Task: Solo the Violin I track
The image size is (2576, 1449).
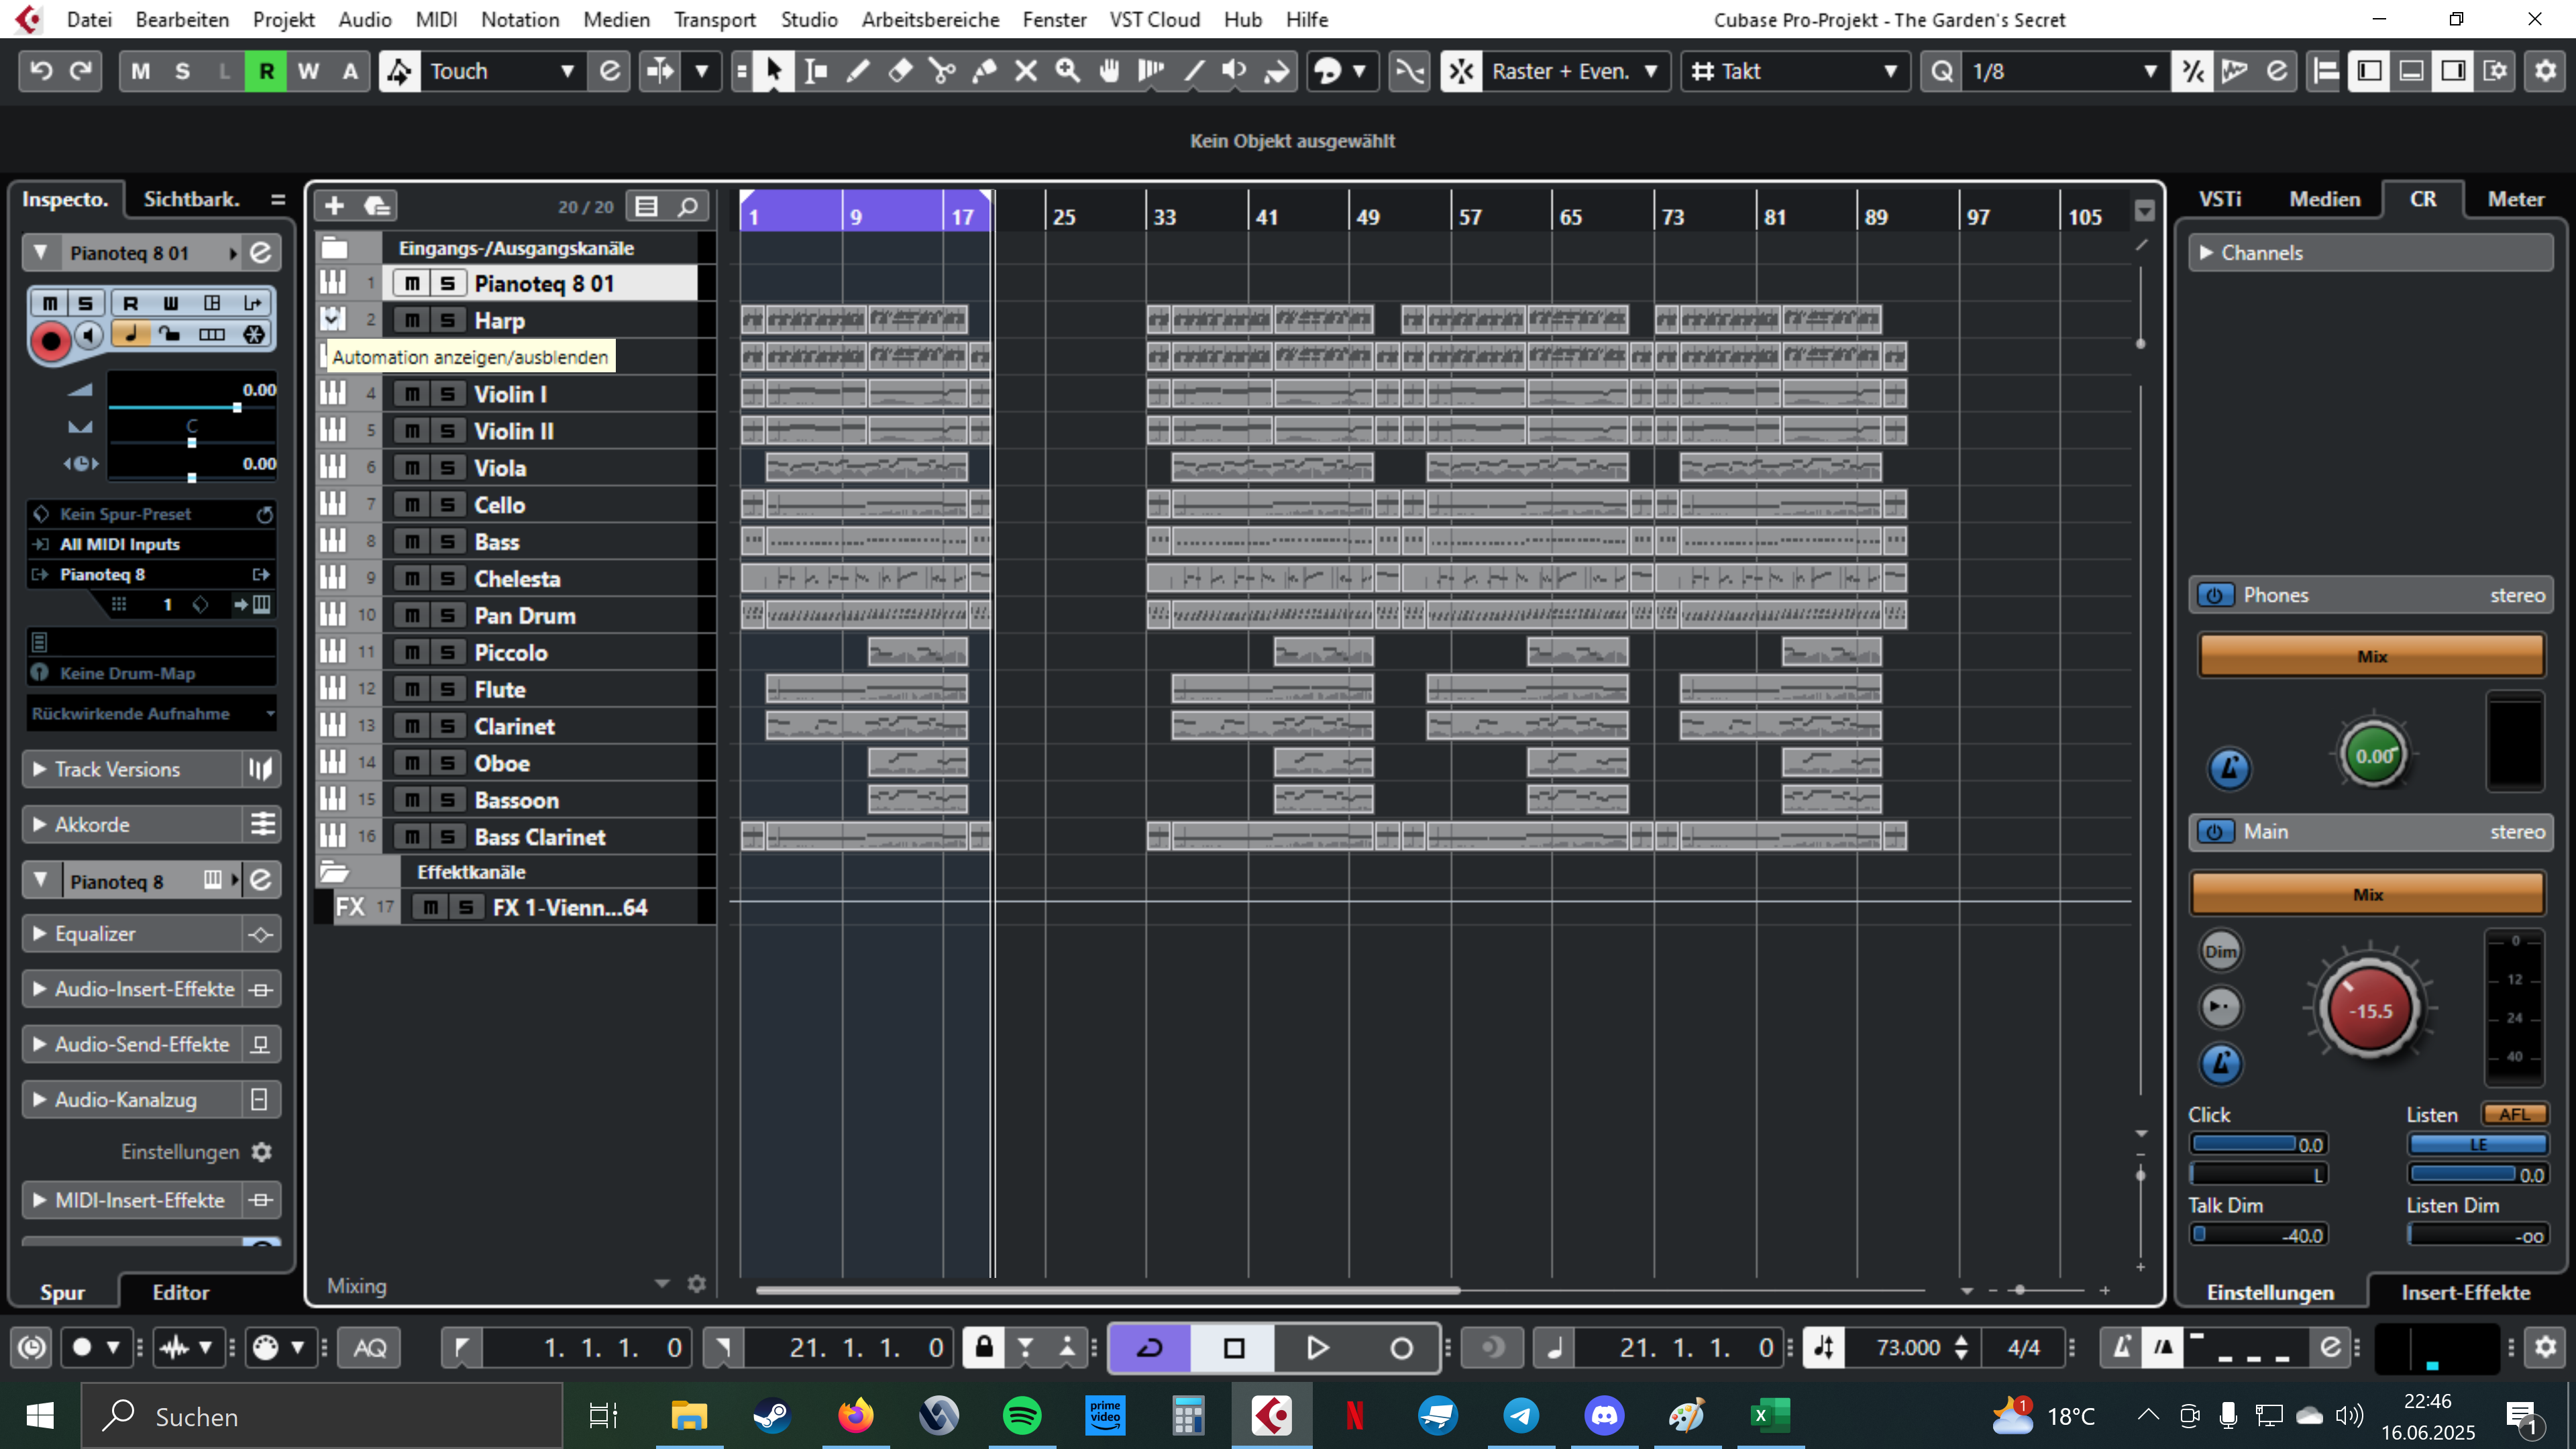Action: coord(448,394)
